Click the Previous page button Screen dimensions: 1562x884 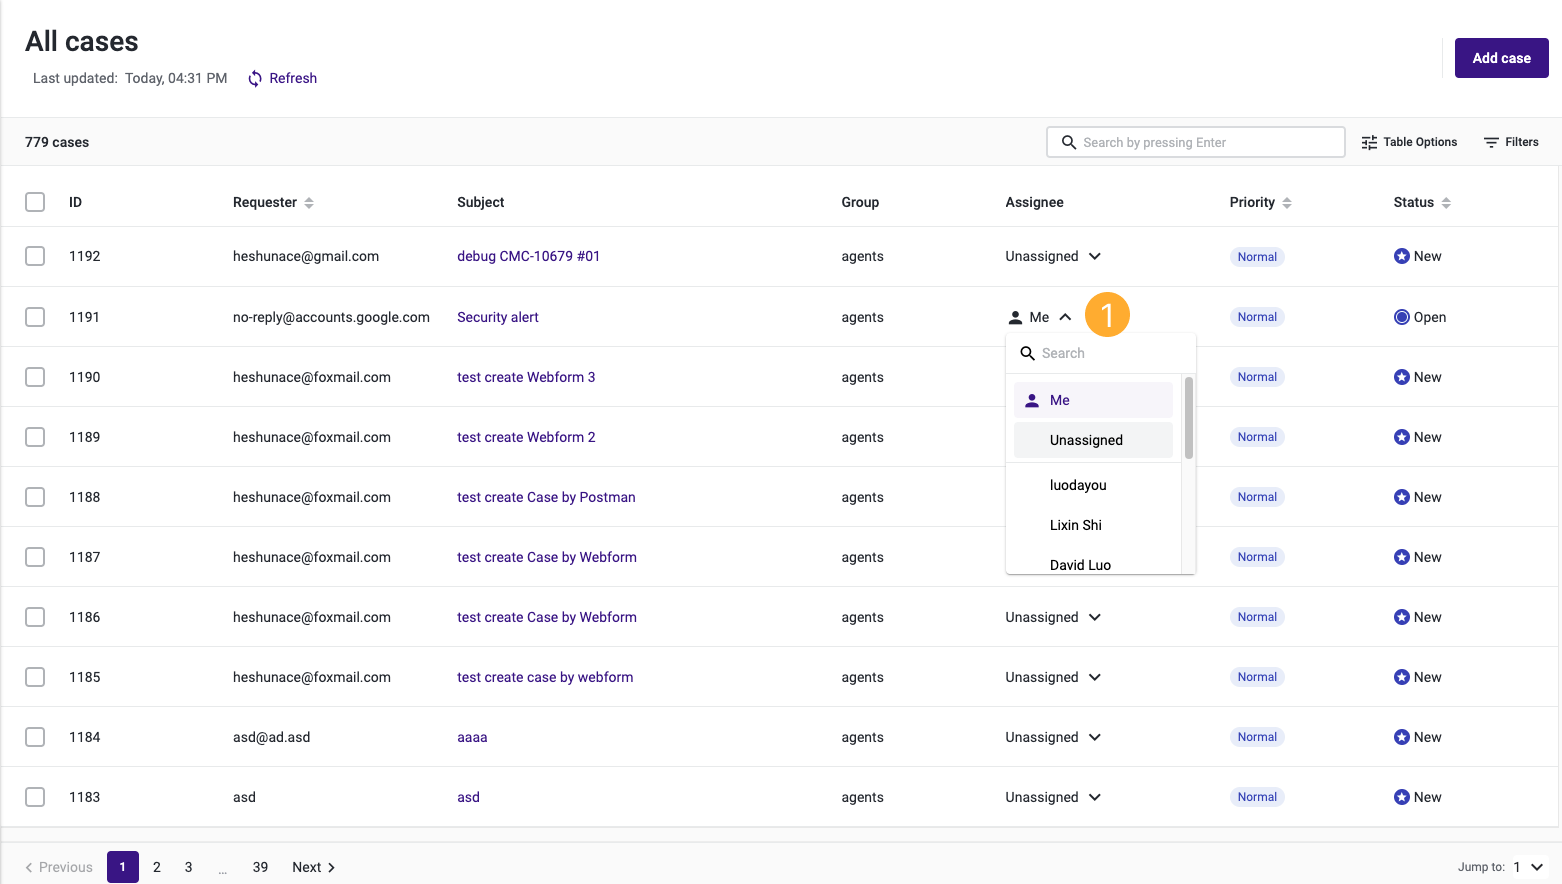(x=59, y=867)
